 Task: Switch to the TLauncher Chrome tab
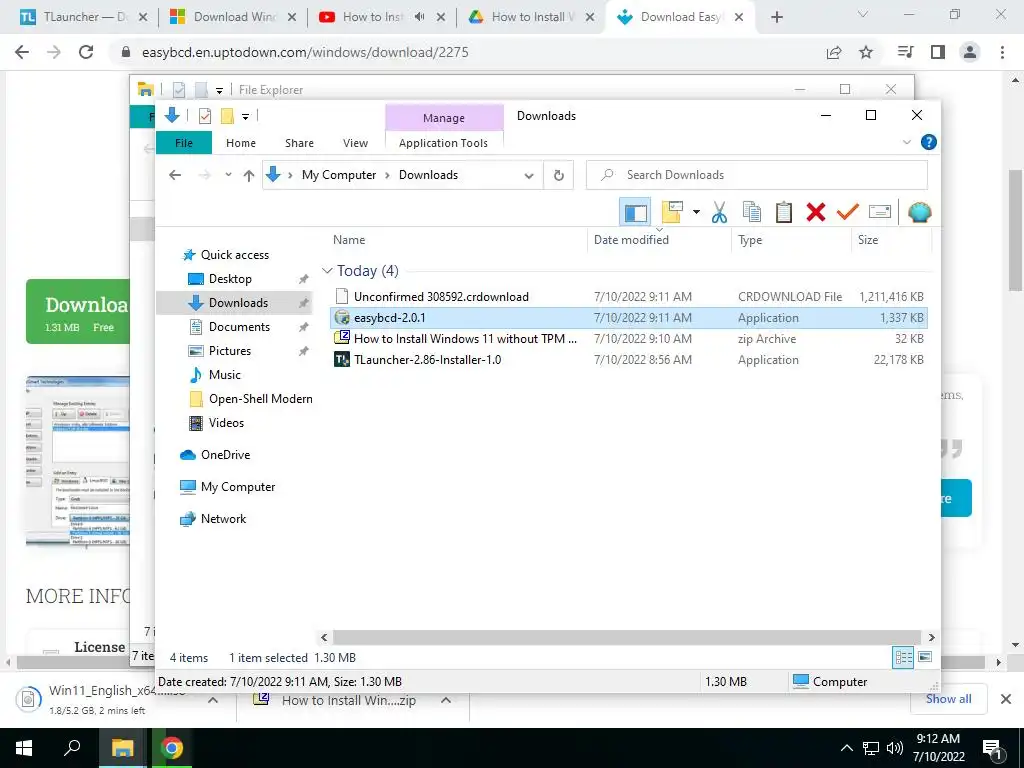83,17
